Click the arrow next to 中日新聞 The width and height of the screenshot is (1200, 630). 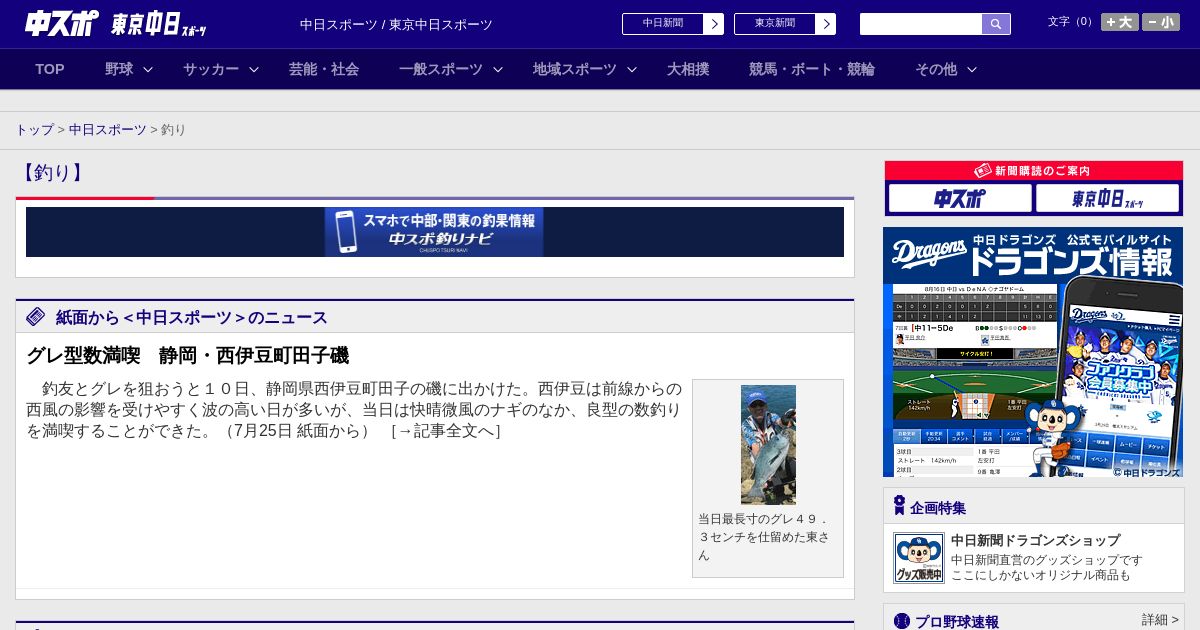[x=714, y=24]
